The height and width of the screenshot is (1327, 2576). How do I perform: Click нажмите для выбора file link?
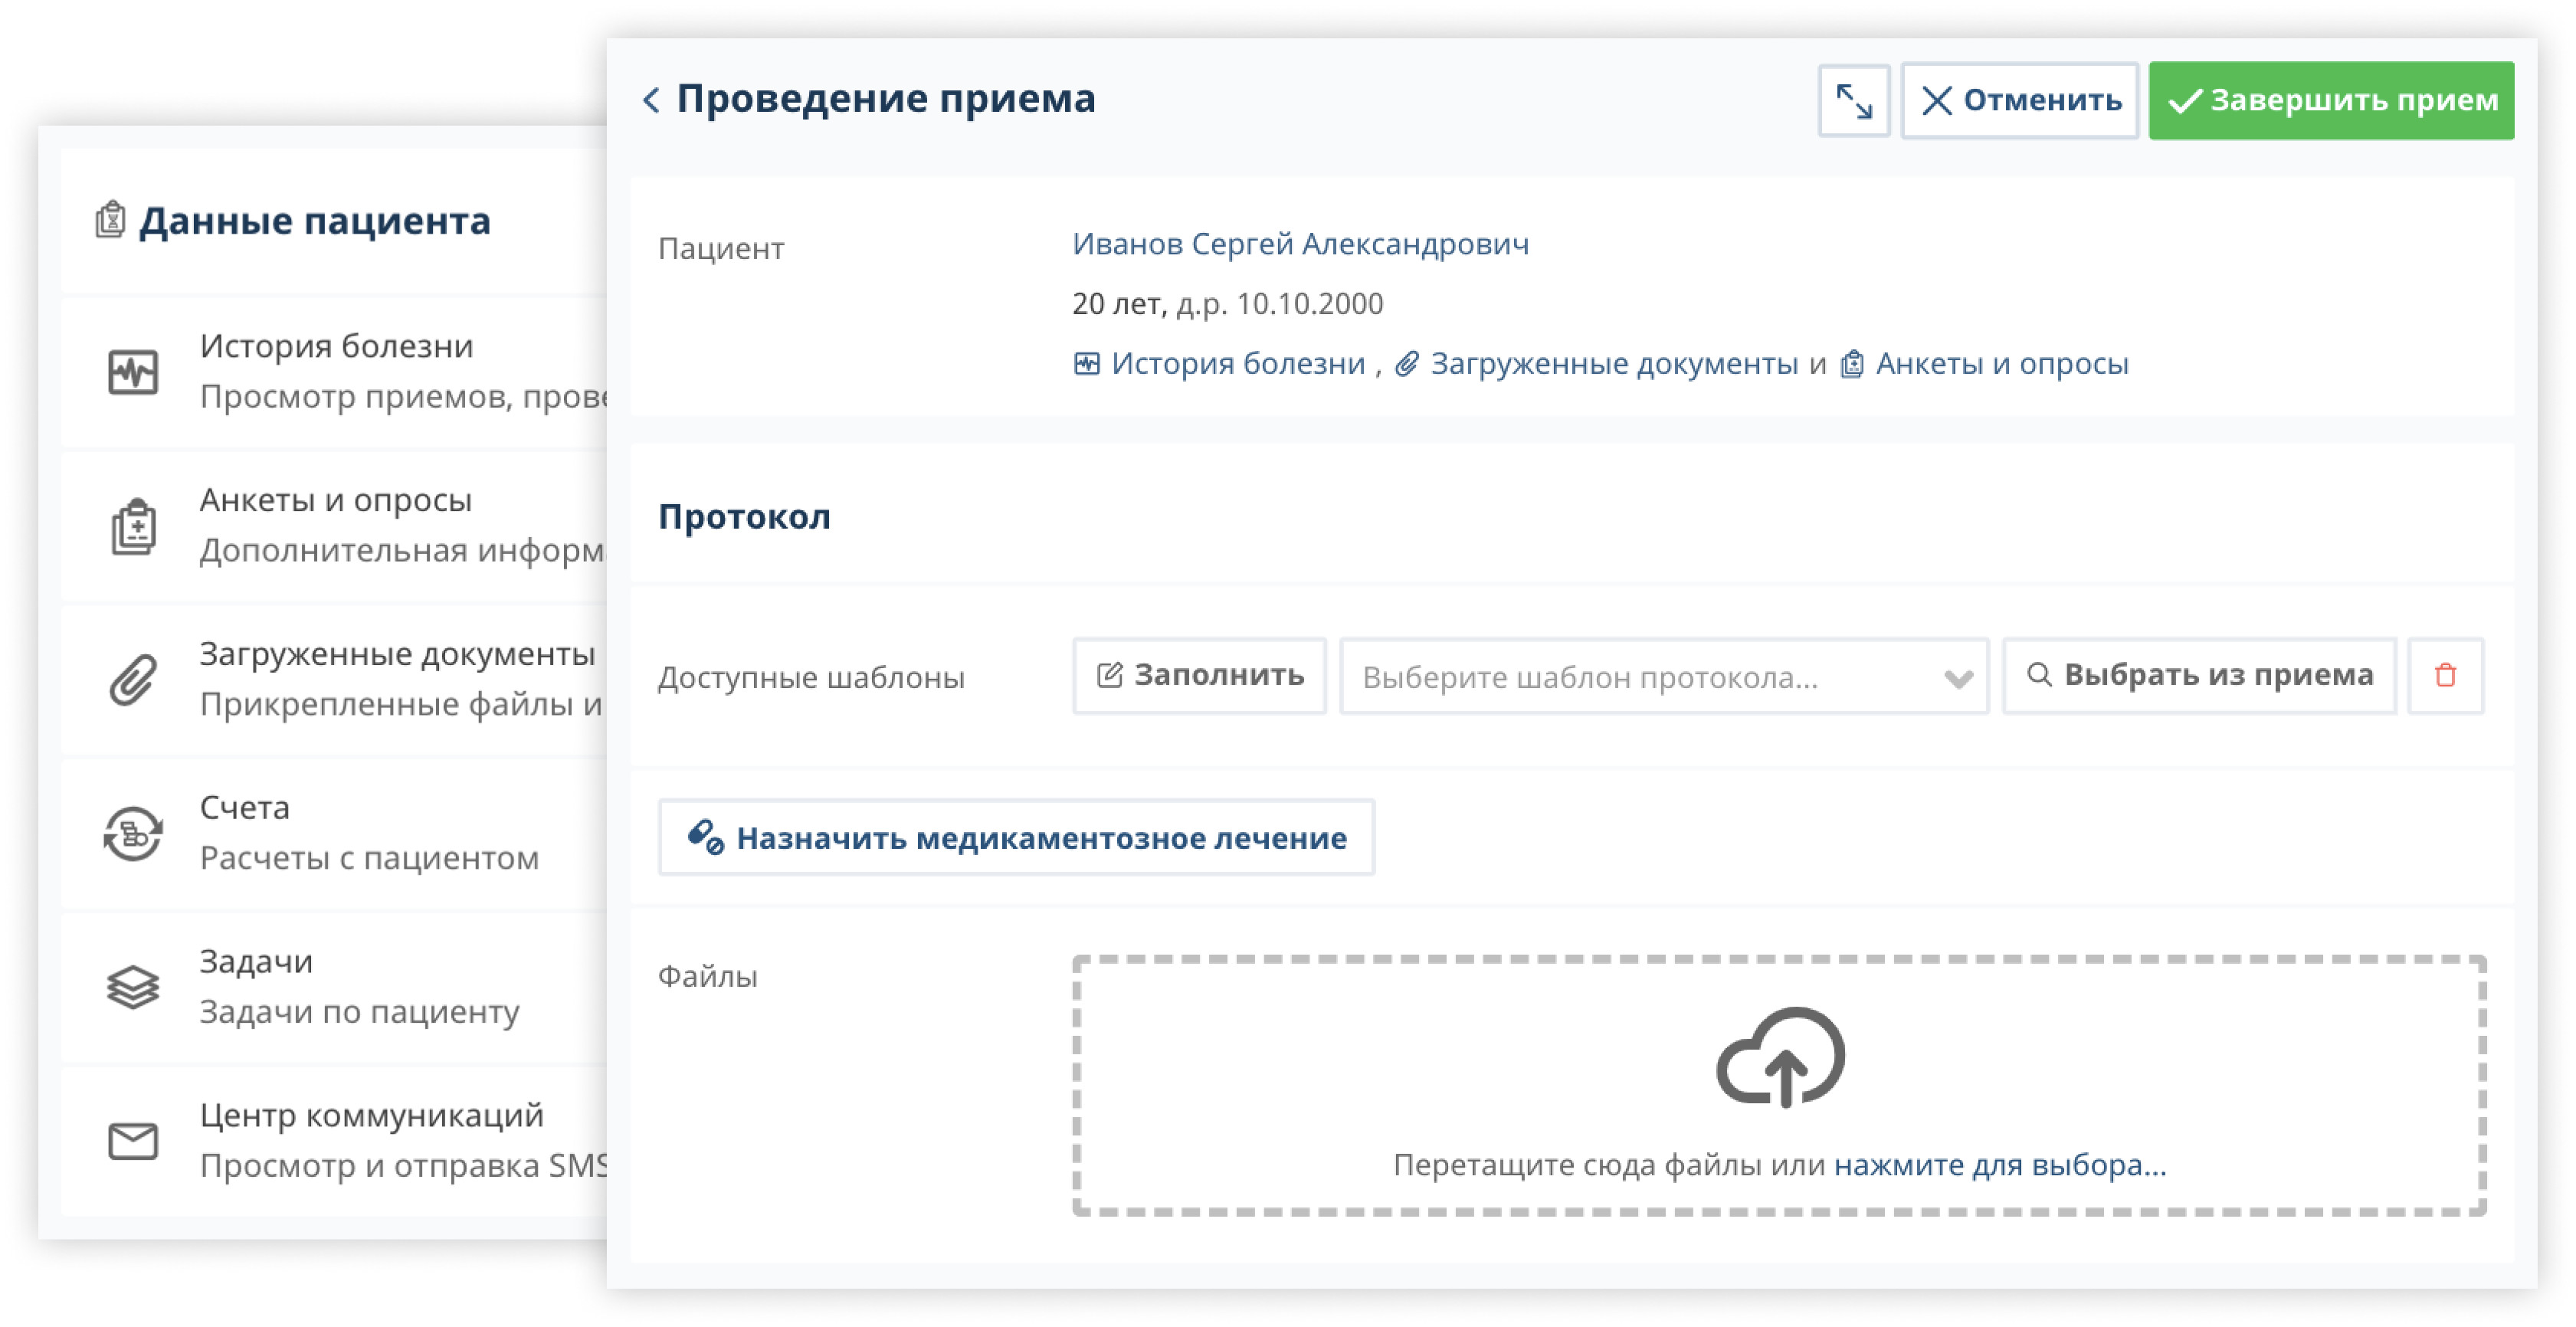[x=1999, y=1165]
